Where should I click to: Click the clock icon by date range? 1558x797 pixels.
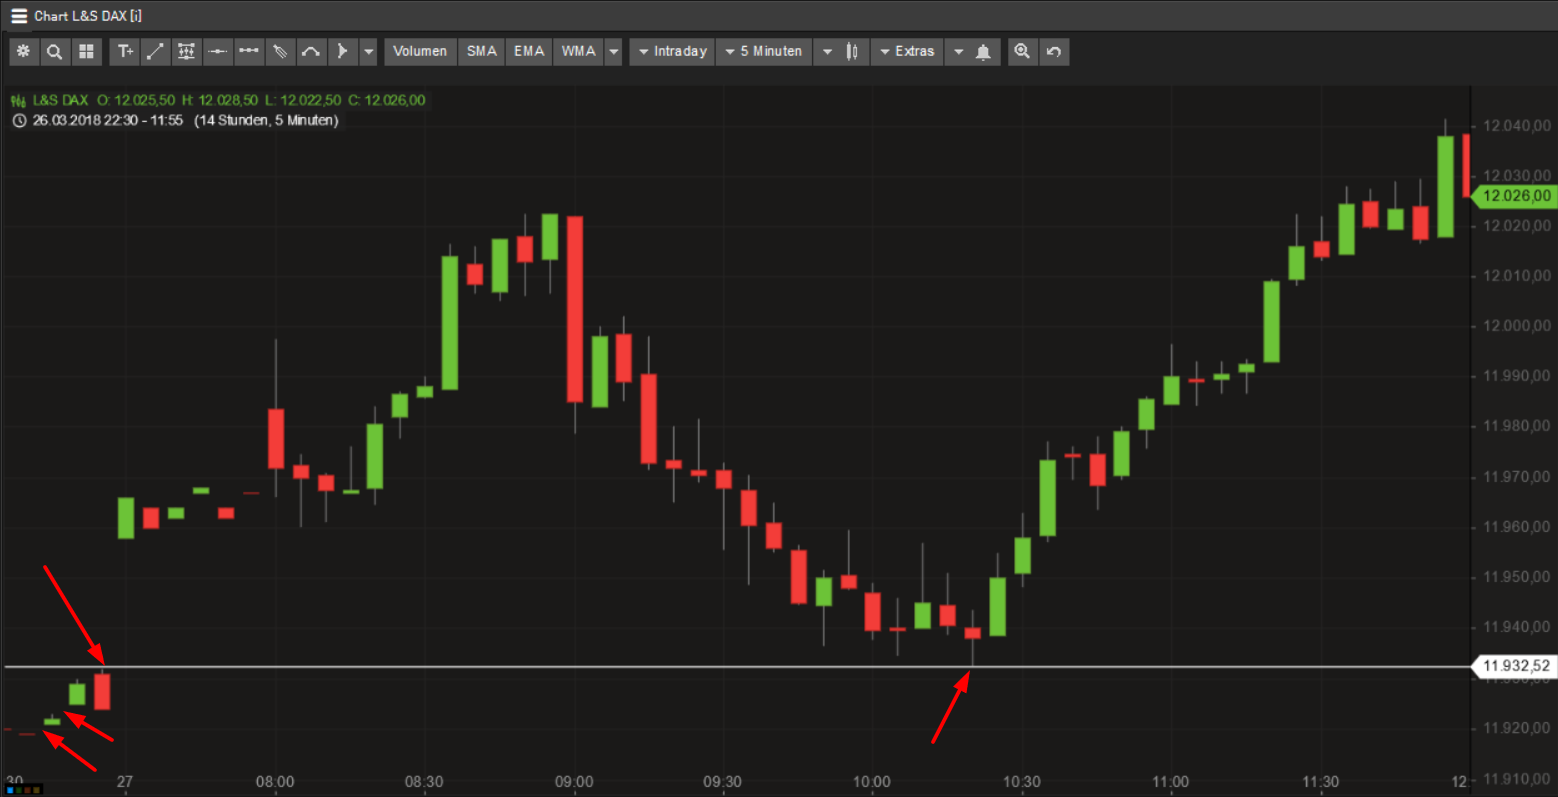[x=19, y=120]
